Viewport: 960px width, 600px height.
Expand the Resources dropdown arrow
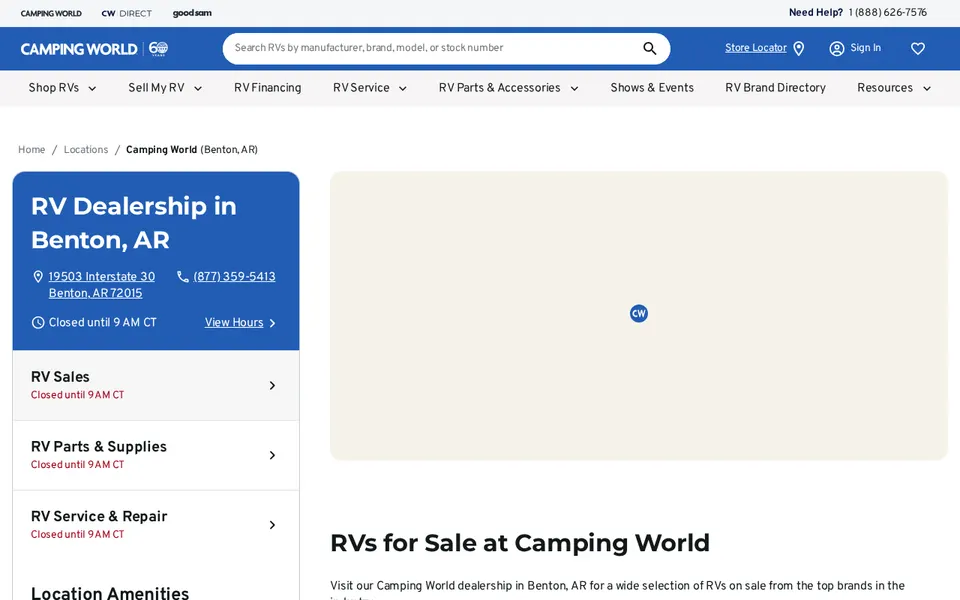927,89
